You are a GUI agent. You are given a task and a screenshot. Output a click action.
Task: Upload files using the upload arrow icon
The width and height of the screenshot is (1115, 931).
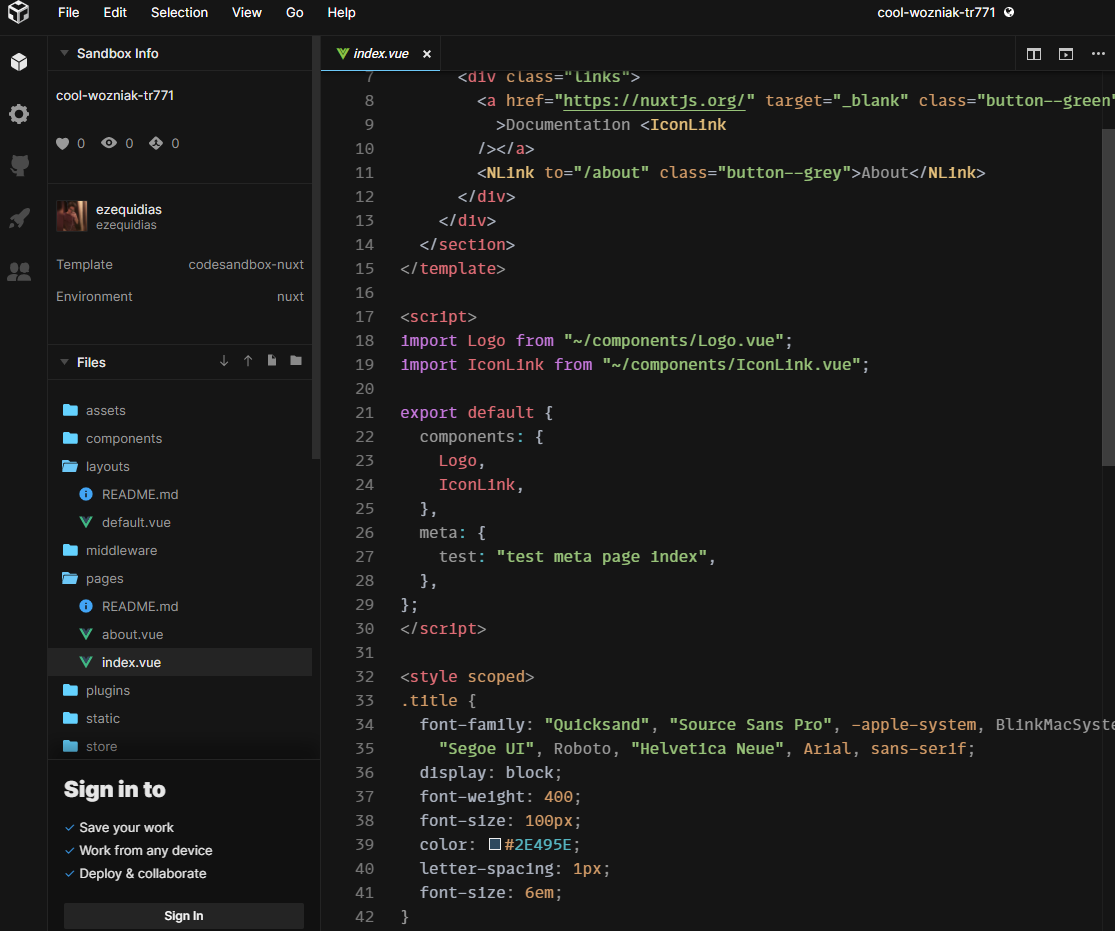click(x=247, y=361)
